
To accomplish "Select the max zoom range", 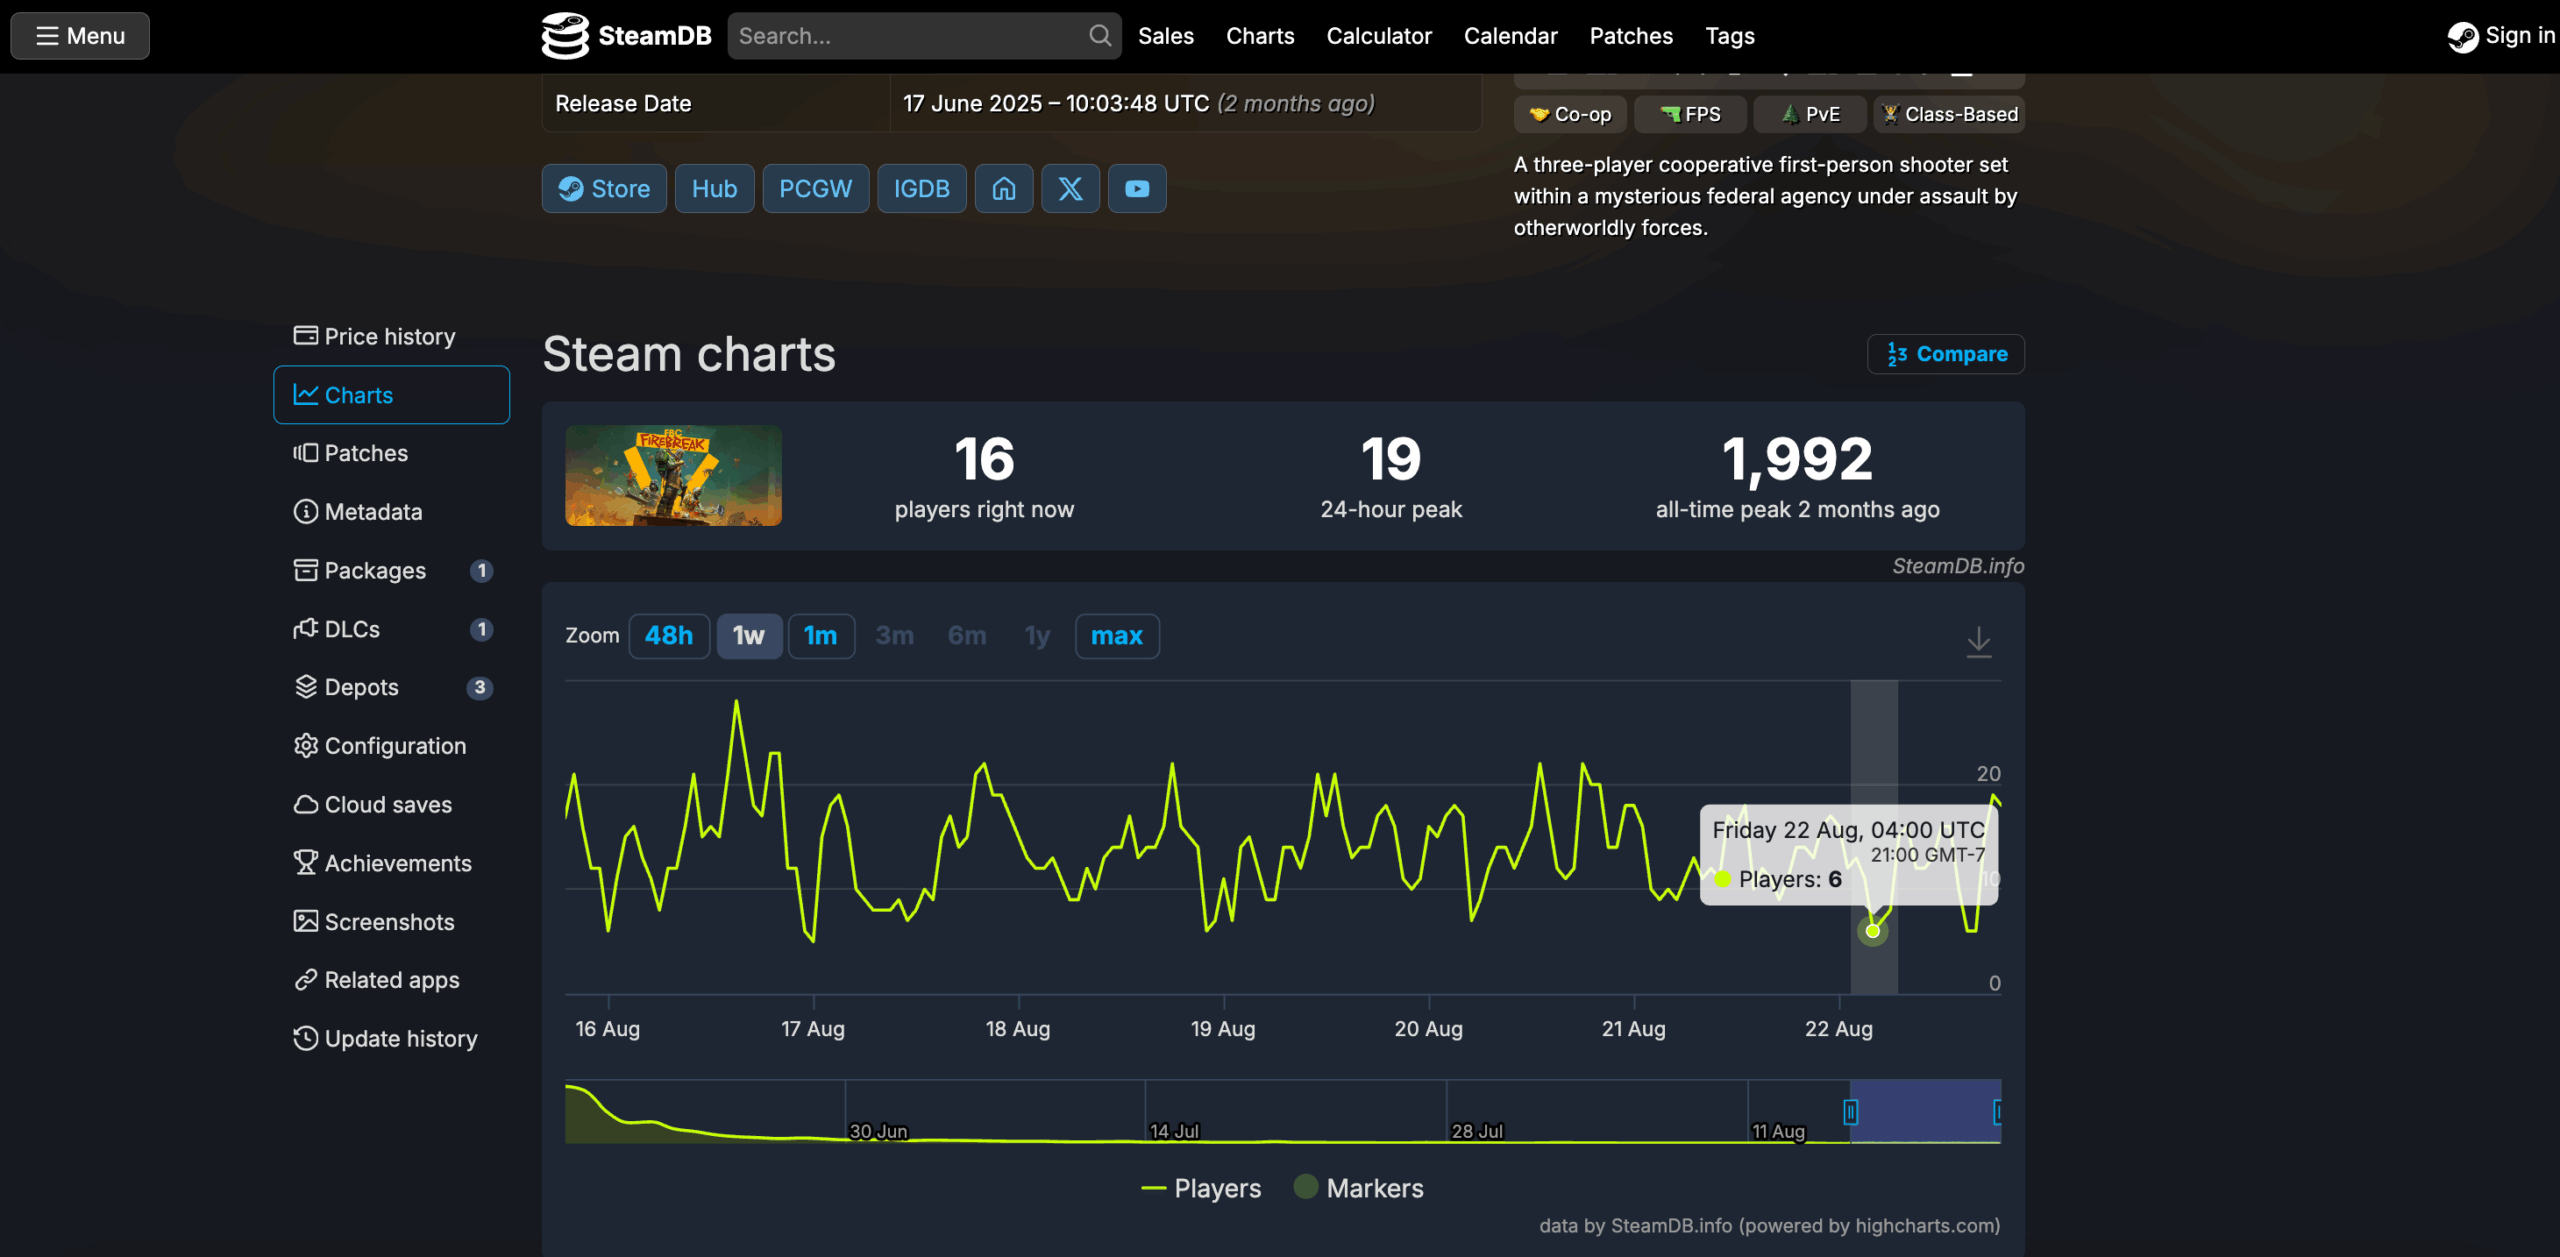I will pyautogui.click(x=1117, y=636).
